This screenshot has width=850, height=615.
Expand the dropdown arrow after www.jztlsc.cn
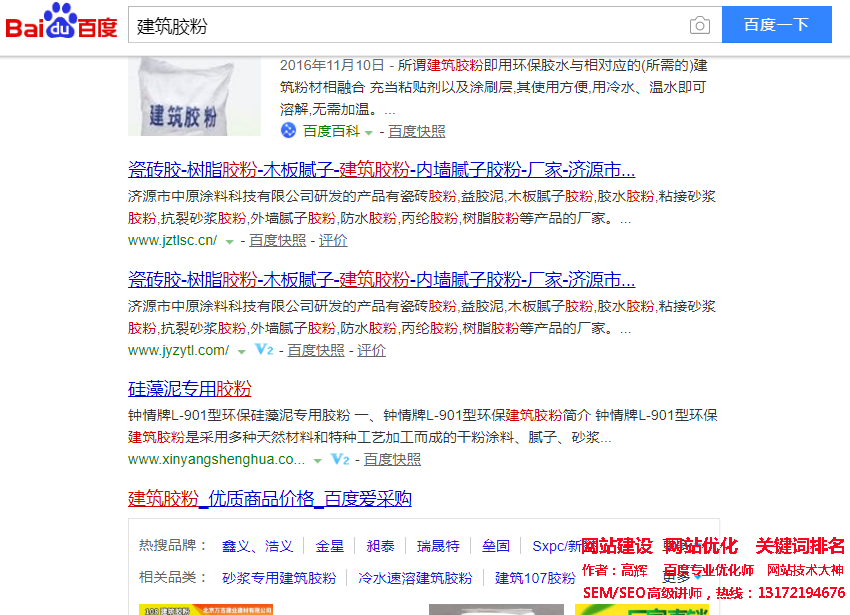click(229, 241)
